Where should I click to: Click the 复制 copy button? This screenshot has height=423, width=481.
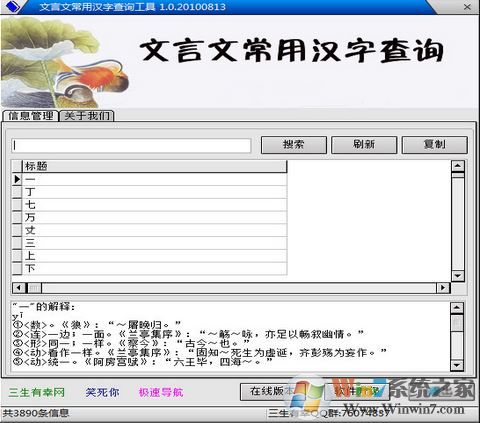pyautogui.click(x=434, y=145)
